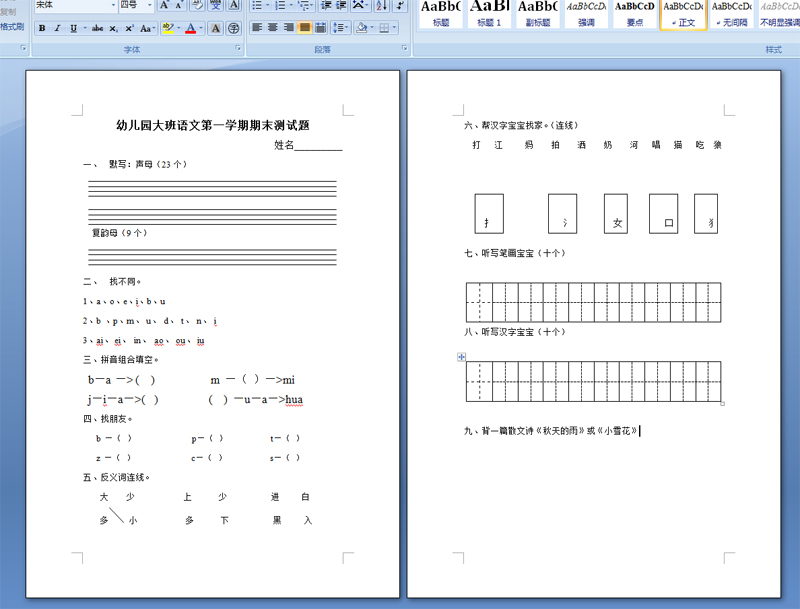Toggle superscript formatting
Screen dimensions: 800x609
pos(129,28)
